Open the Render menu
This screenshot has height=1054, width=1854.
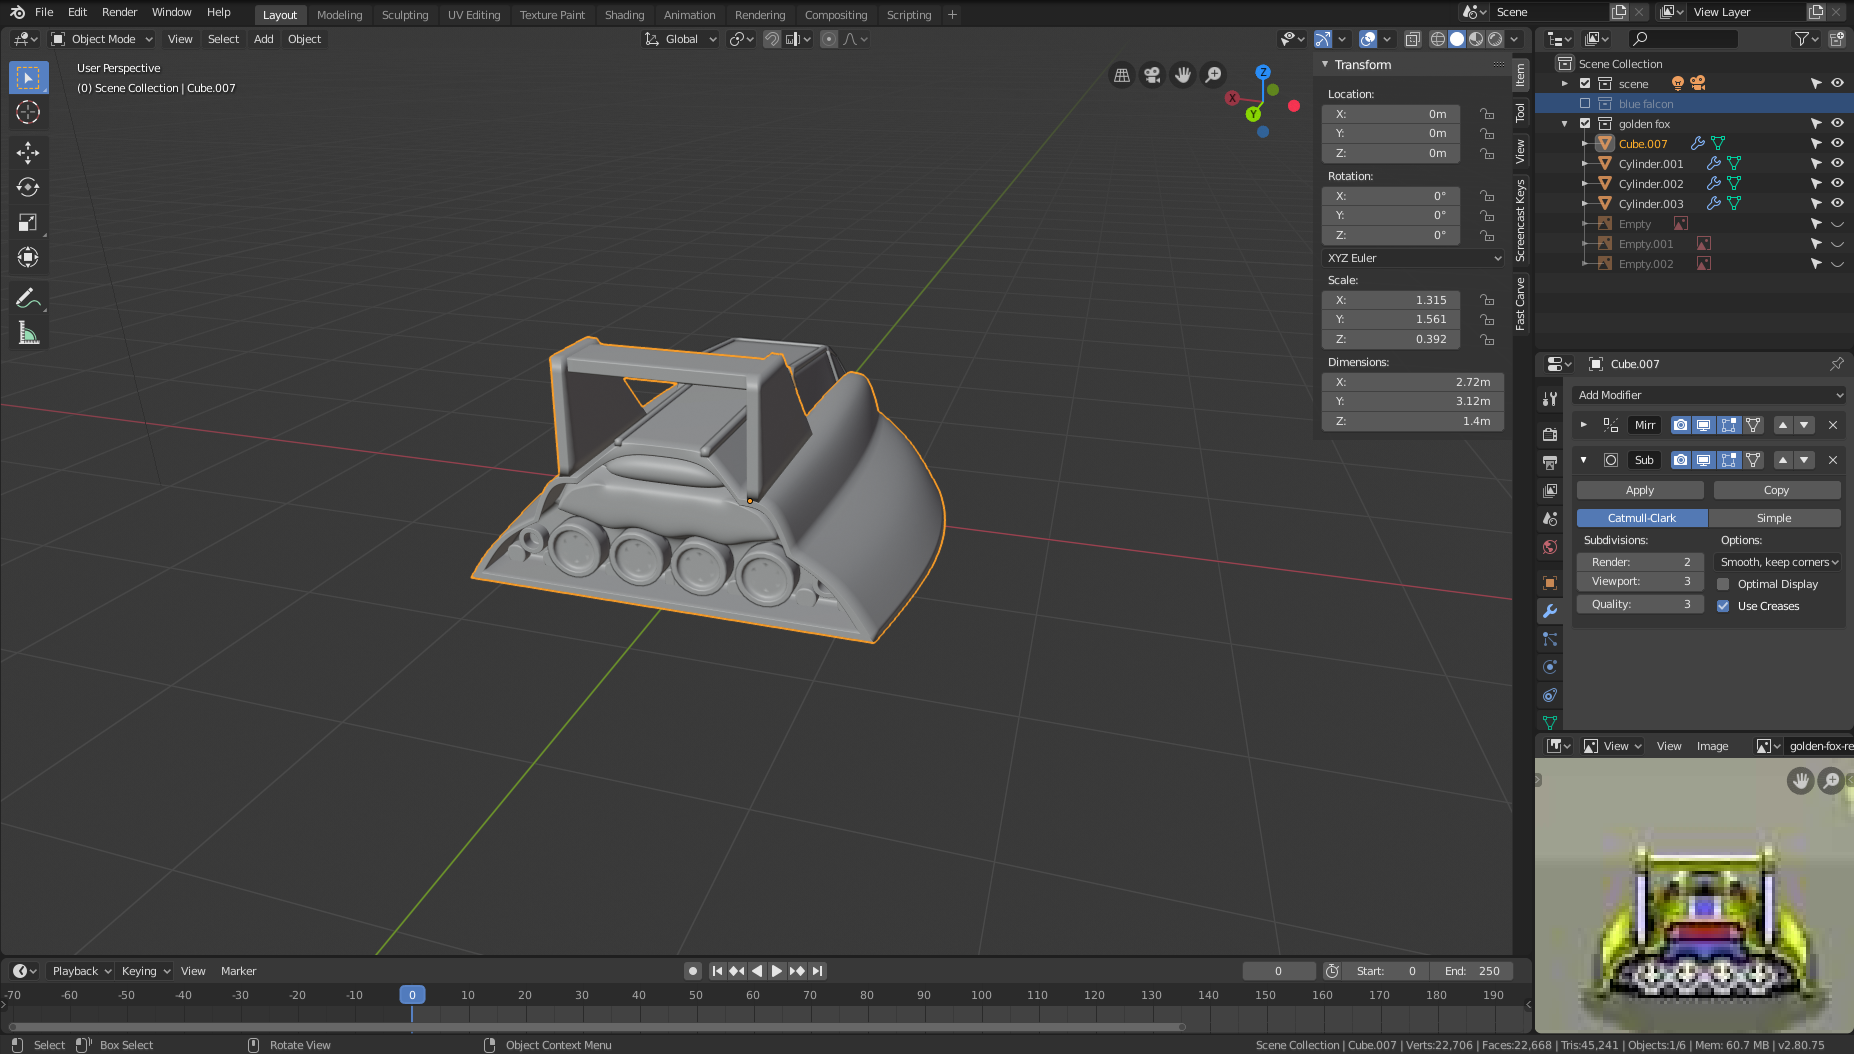point(119,12)
